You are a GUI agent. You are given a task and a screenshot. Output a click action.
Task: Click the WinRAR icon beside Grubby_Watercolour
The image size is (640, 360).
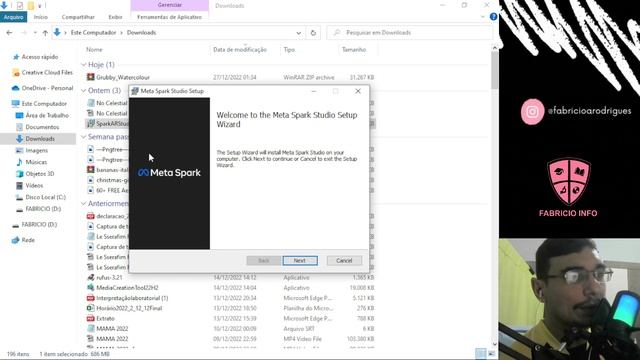pos(91,77)
